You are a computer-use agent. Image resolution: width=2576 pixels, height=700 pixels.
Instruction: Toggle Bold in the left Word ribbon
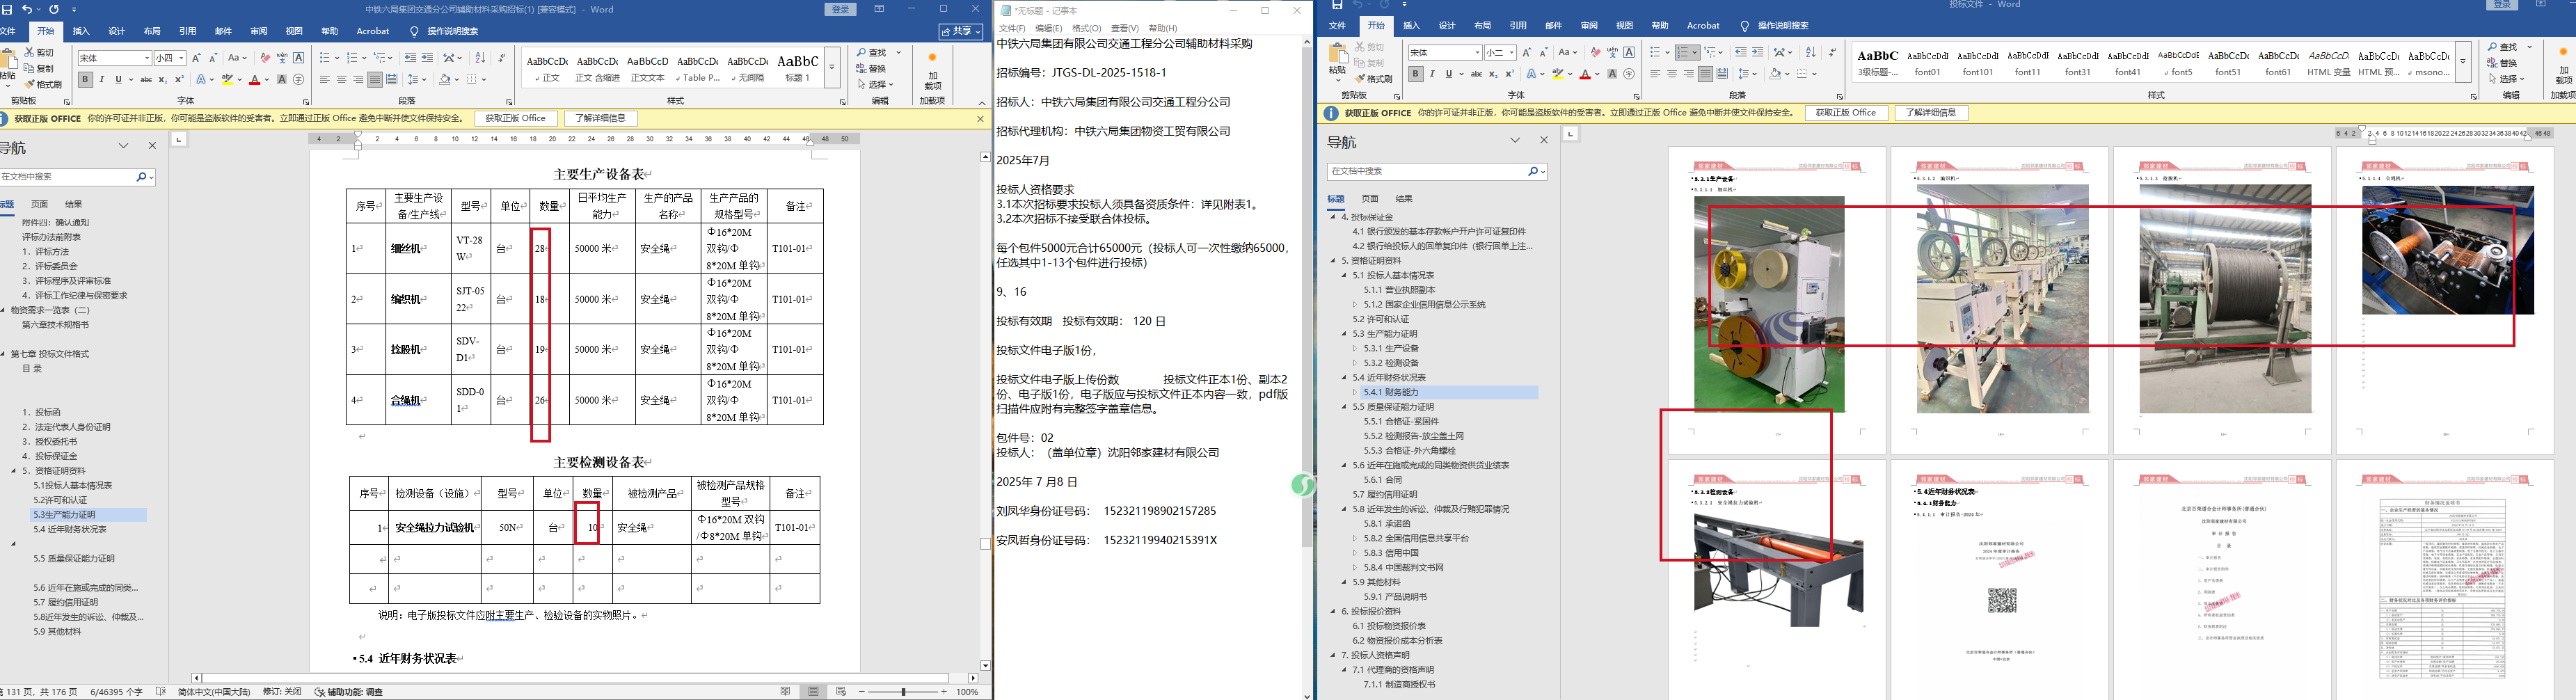pyautogui.click(x=85, y=80)
